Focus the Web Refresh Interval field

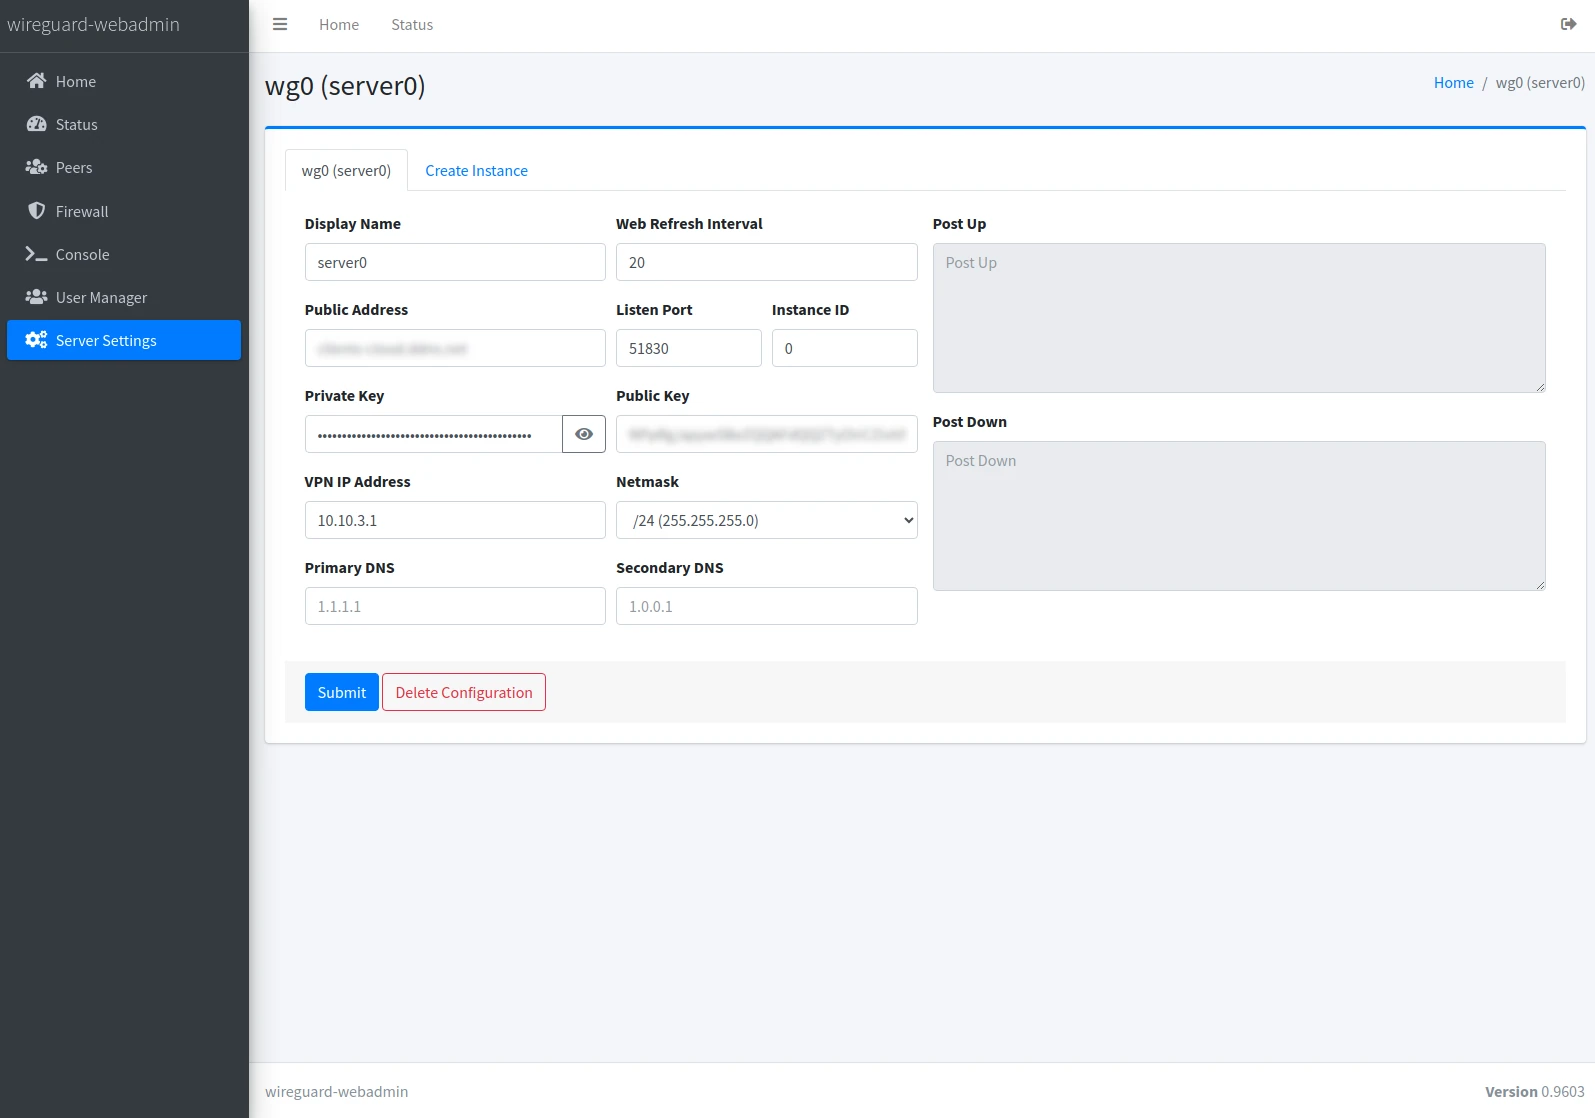(767, 262)
